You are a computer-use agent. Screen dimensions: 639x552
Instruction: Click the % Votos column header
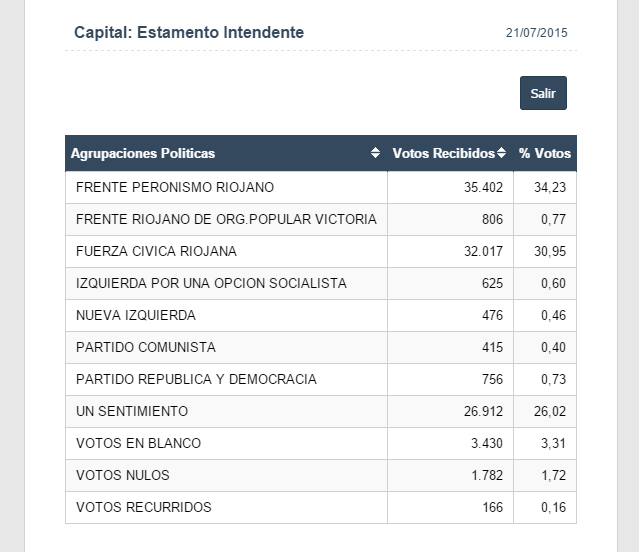click(545, 153)
